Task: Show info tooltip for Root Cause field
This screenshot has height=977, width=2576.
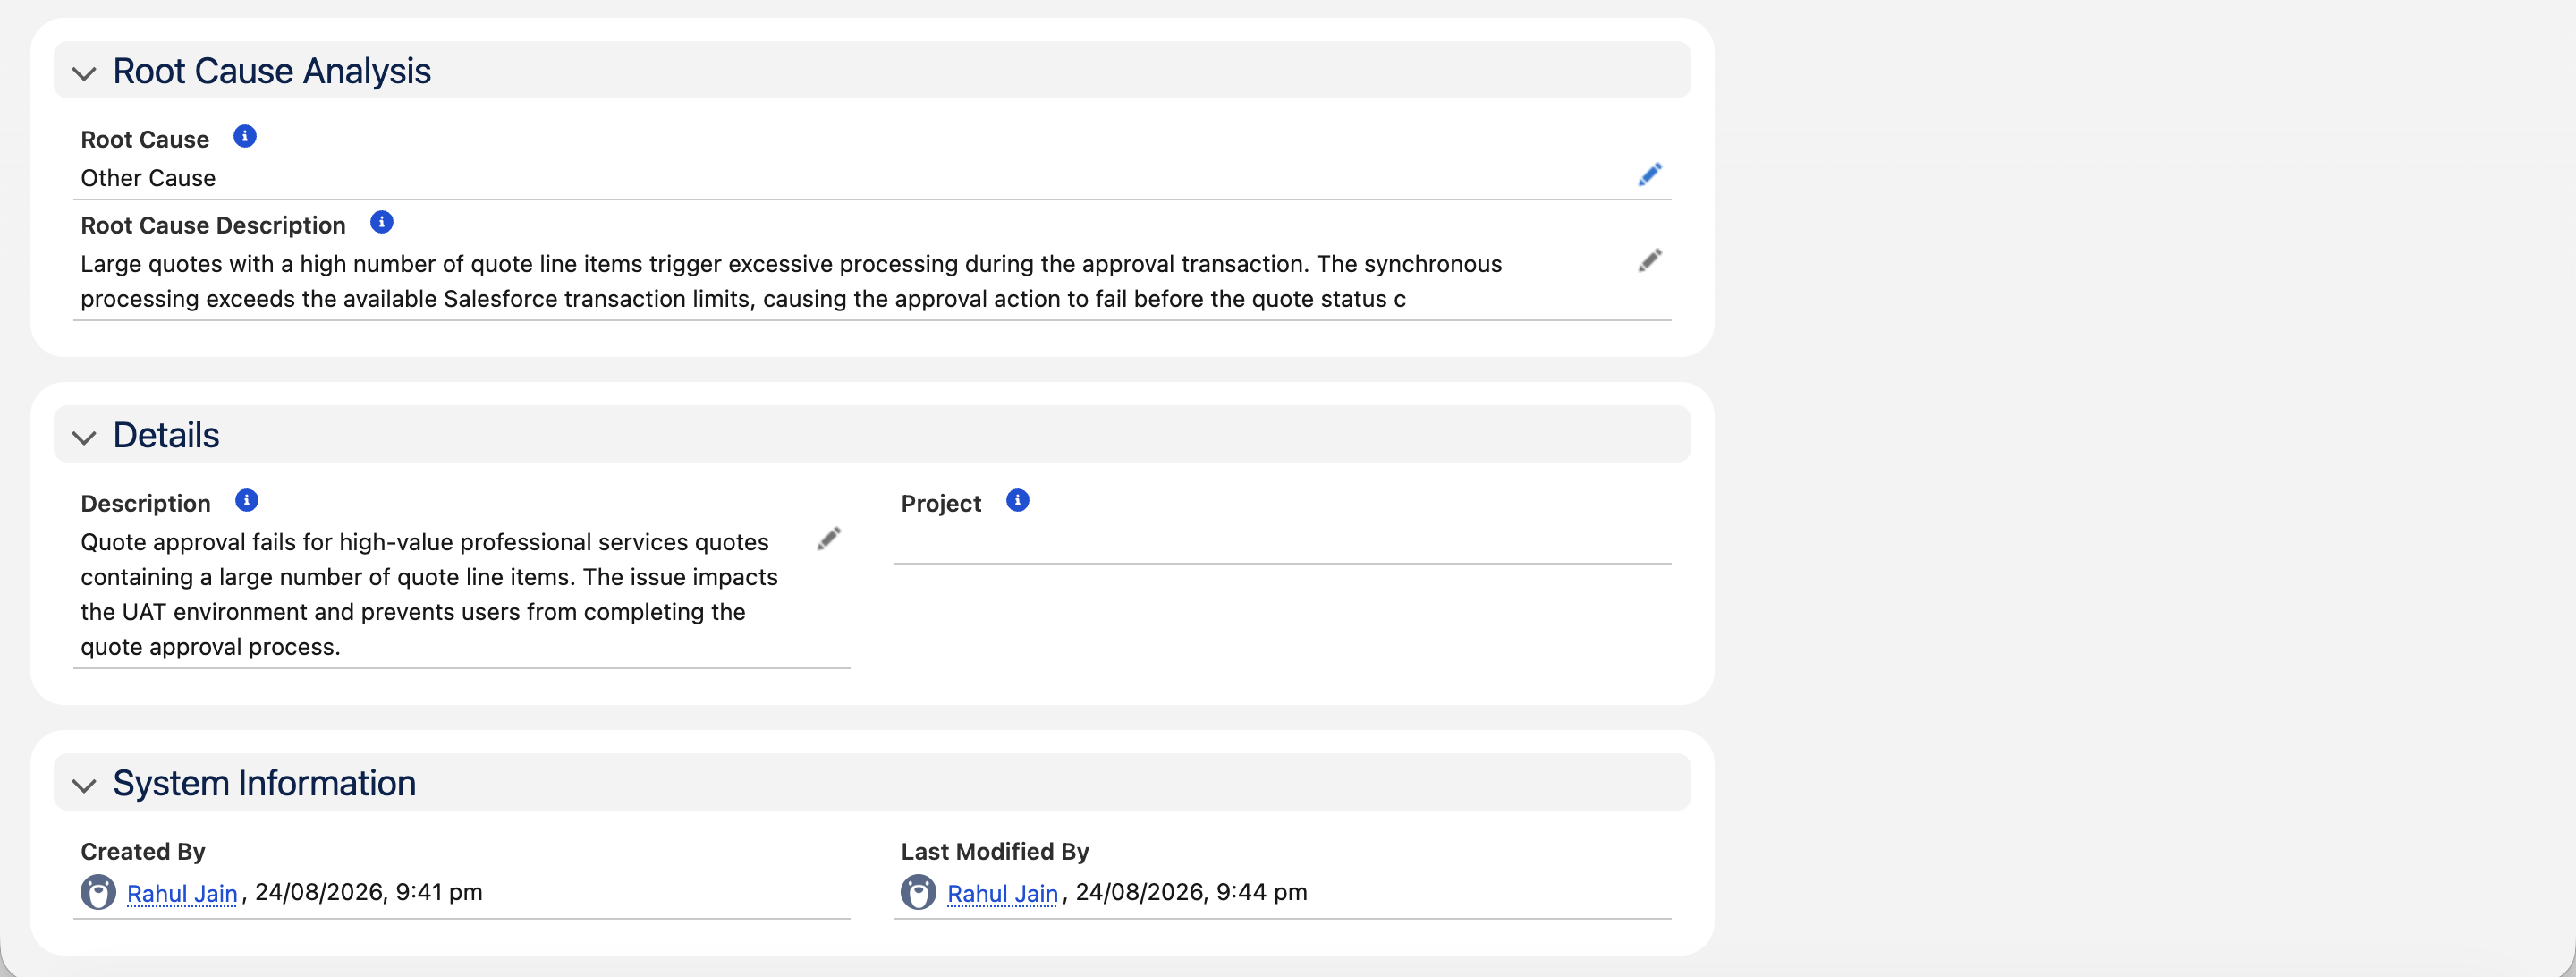Action: coord(245,136)
